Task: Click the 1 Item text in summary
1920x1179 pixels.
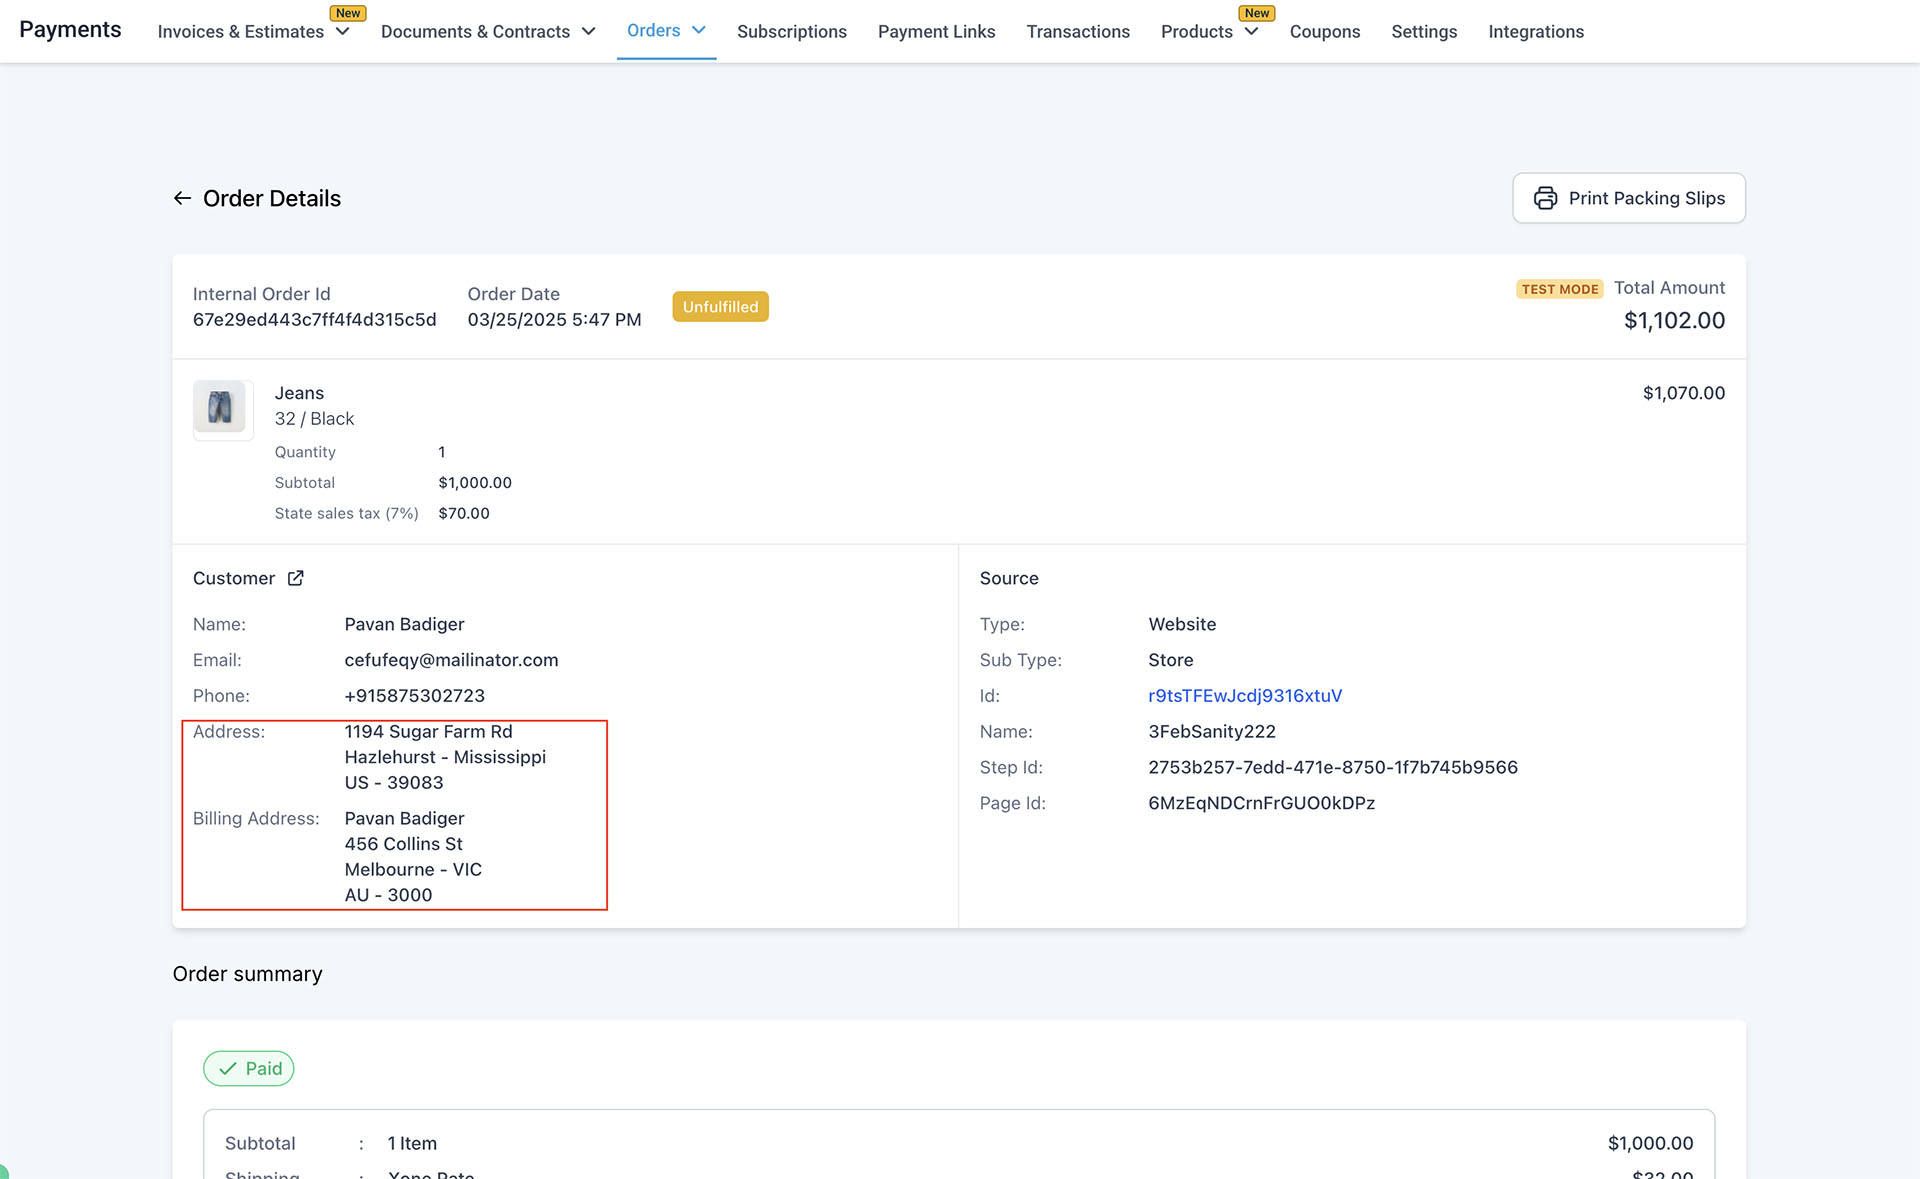Action: click(x=412, y=1143)
